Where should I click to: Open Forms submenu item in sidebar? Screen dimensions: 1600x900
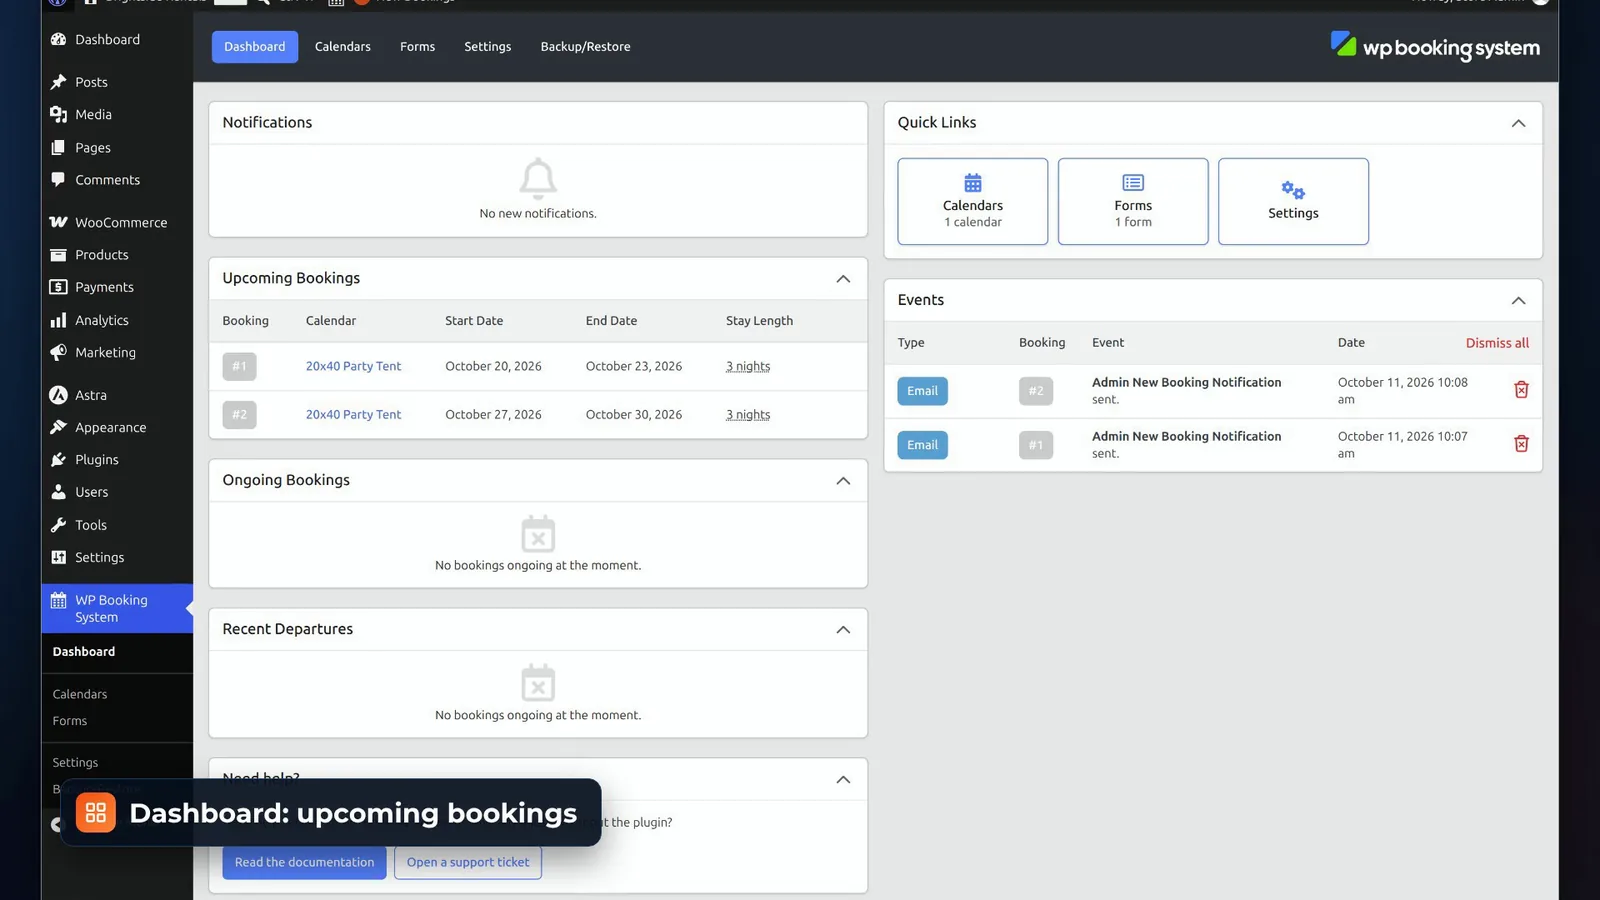click(70, 721)
